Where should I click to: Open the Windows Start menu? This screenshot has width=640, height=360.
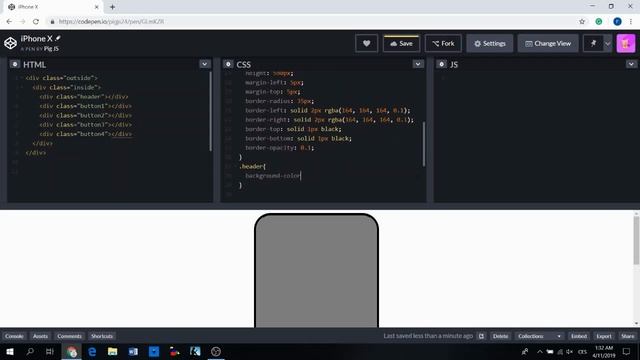pyautogui.click(x=10, y=351)
